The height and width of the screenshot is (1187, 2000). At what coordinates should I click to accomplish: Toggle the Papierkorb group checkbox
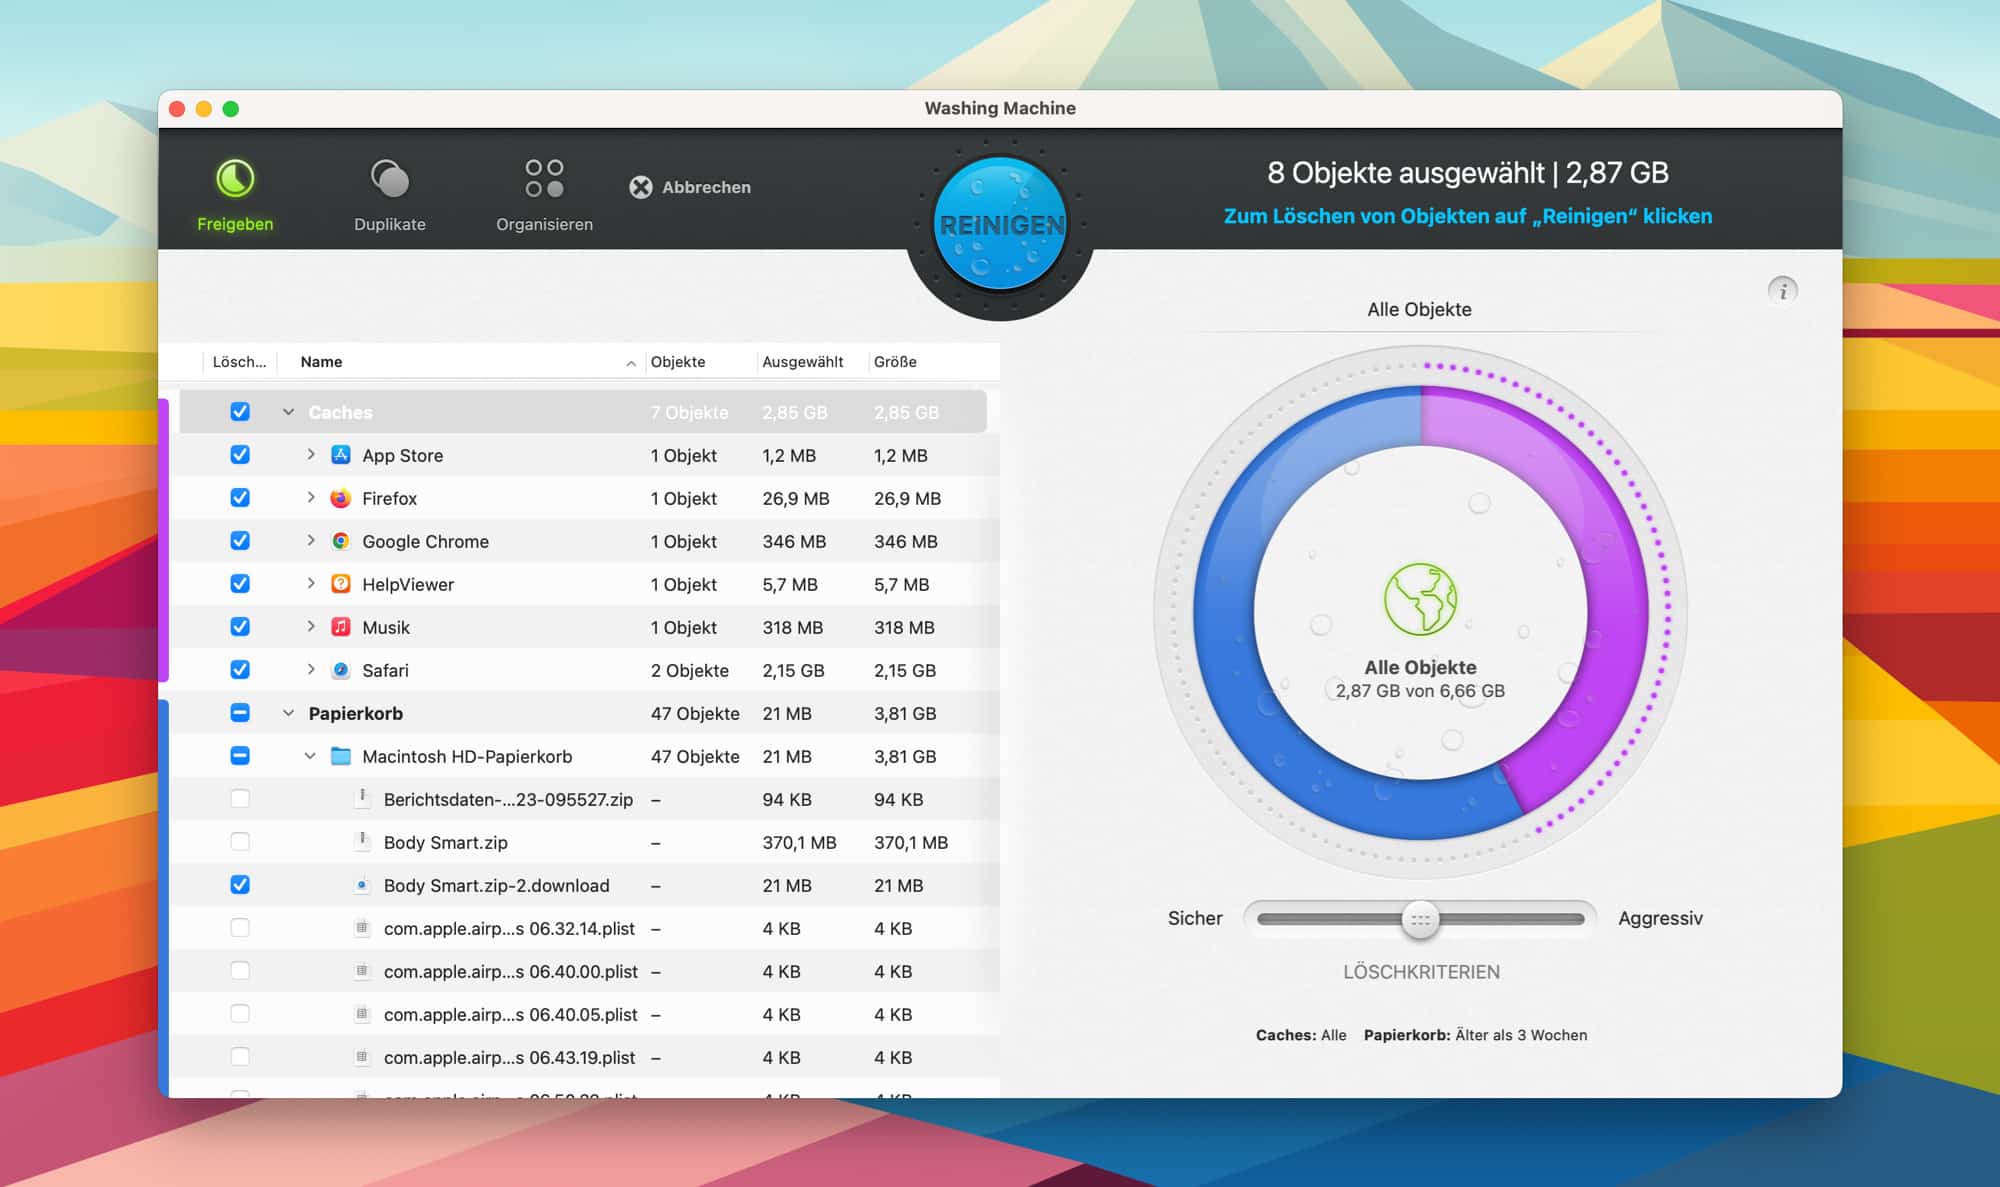[x=240, y=713]
